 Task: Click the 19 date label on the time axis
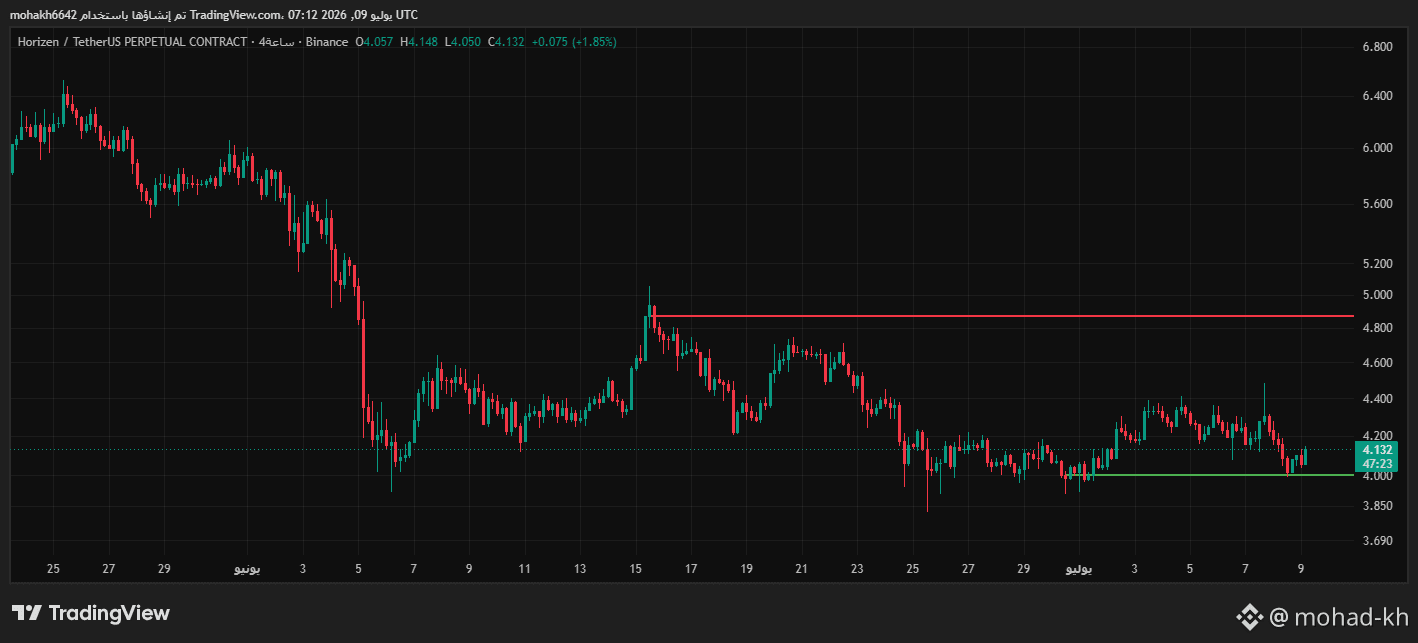[746, 569]
